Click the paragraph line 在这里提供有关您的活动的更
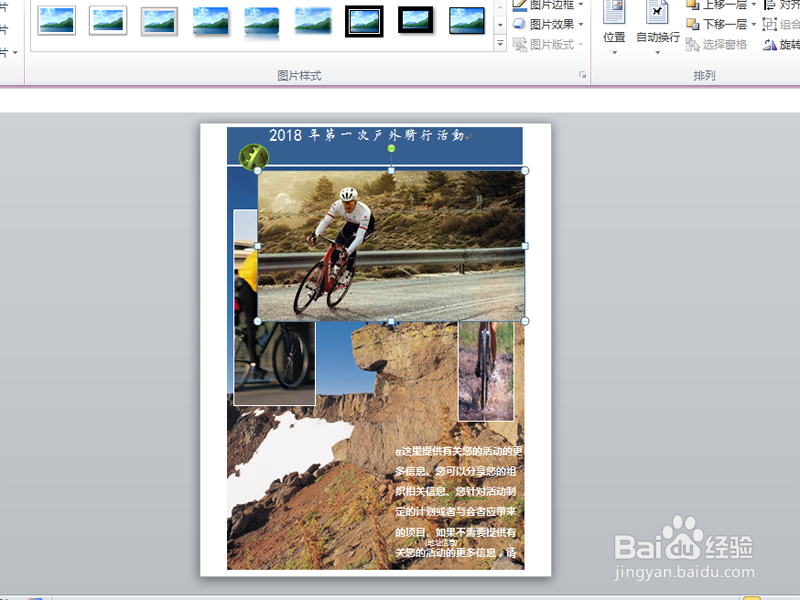Viewport: 800px width, 600px height. tap(459, 451)
